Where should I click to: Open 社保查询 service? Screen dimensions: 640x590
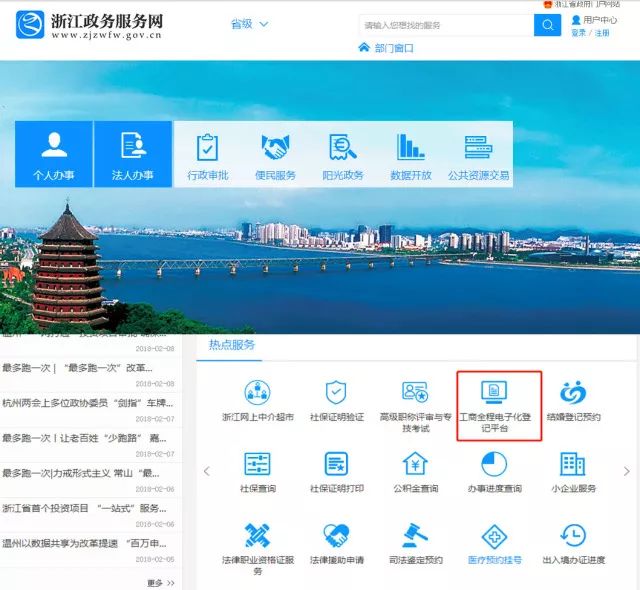pyautogui.click(x=257, y=472)
